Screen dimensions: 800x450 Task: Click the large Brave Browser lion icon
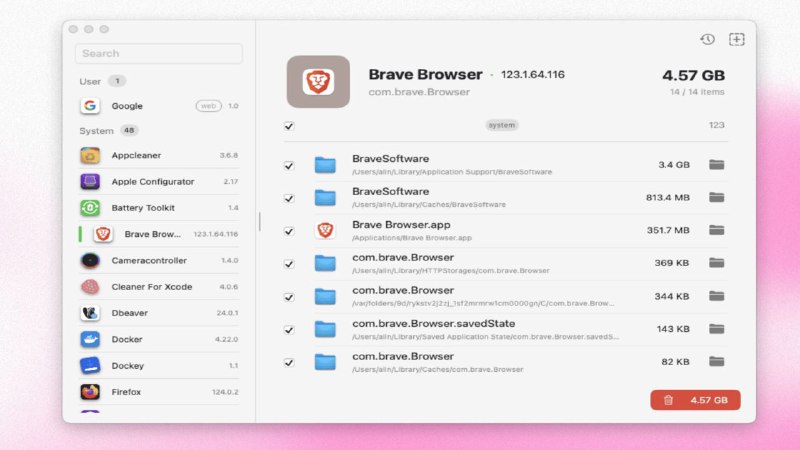318,82
